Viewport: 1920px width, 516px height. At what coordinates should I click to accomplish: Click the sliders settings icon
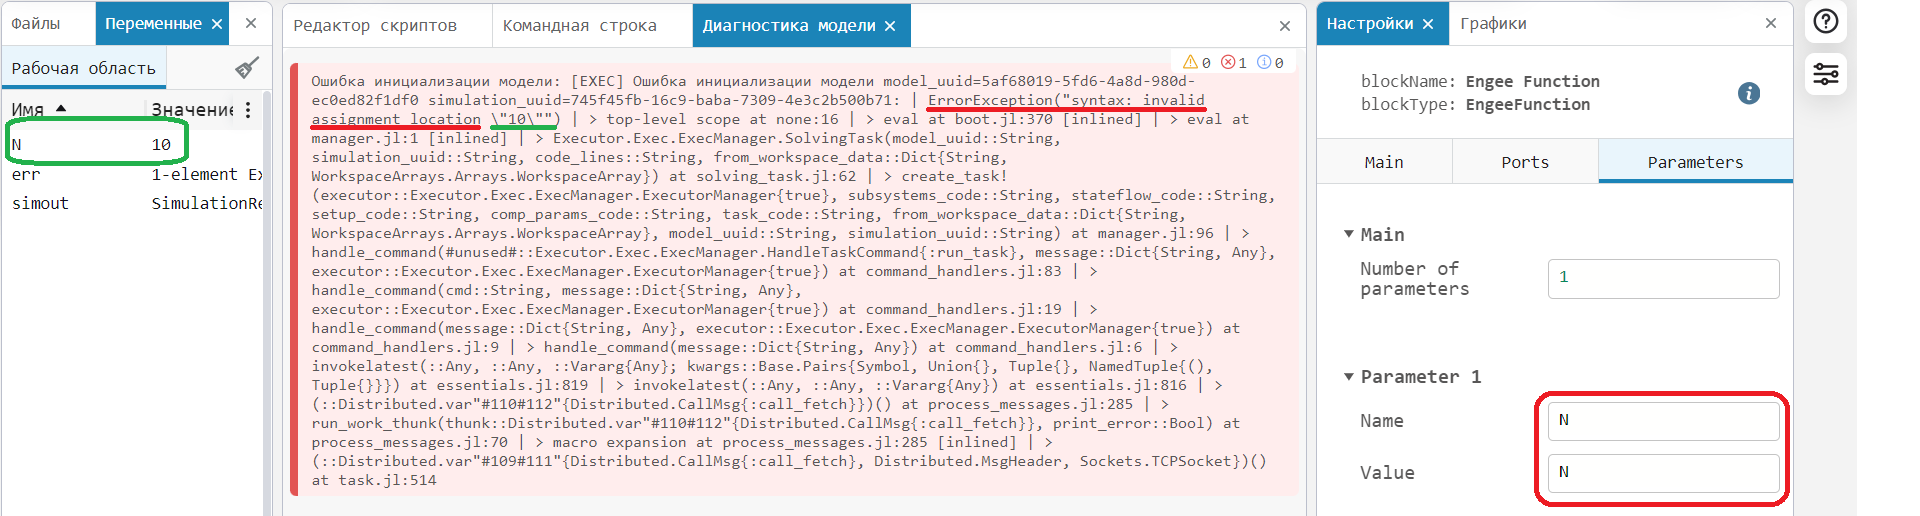click(1825, 74)
